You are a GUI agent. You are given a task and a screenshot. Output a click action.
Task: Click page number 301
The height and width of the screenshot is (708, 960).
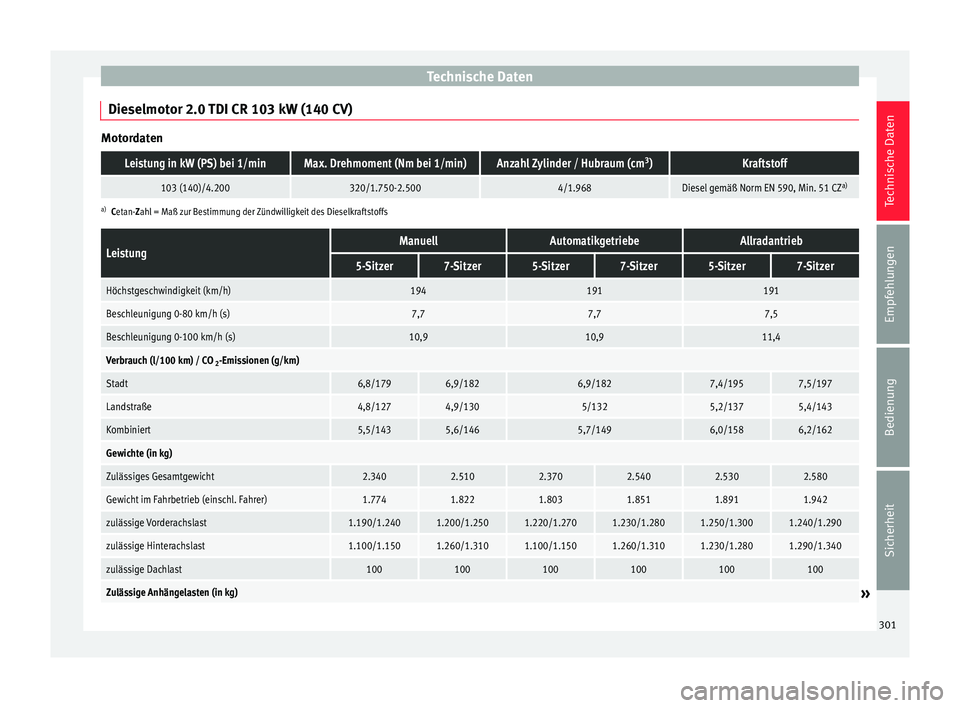coord(887,625)
